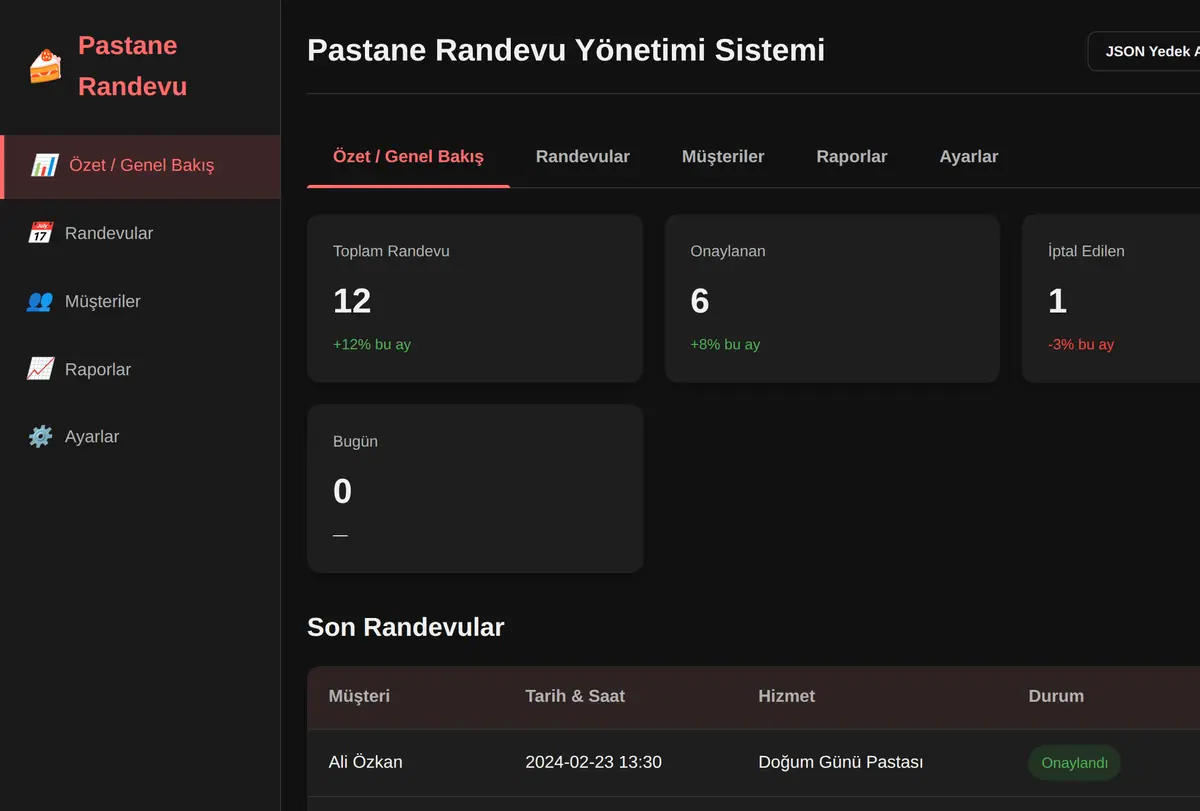1200x811 pixels.
Task: Switch to the Ayarlar tab
Action: pyautogui.click(x=969, y=157)
